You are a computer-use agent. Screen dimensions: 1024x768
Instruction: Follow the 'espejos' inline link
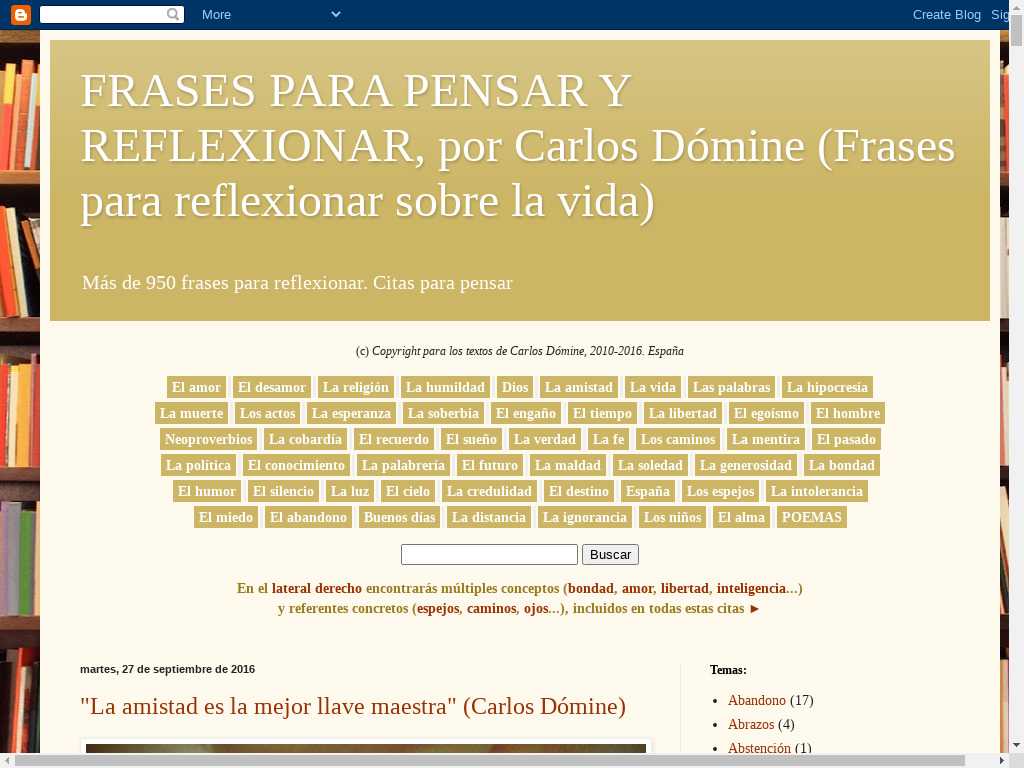point(437,608)
